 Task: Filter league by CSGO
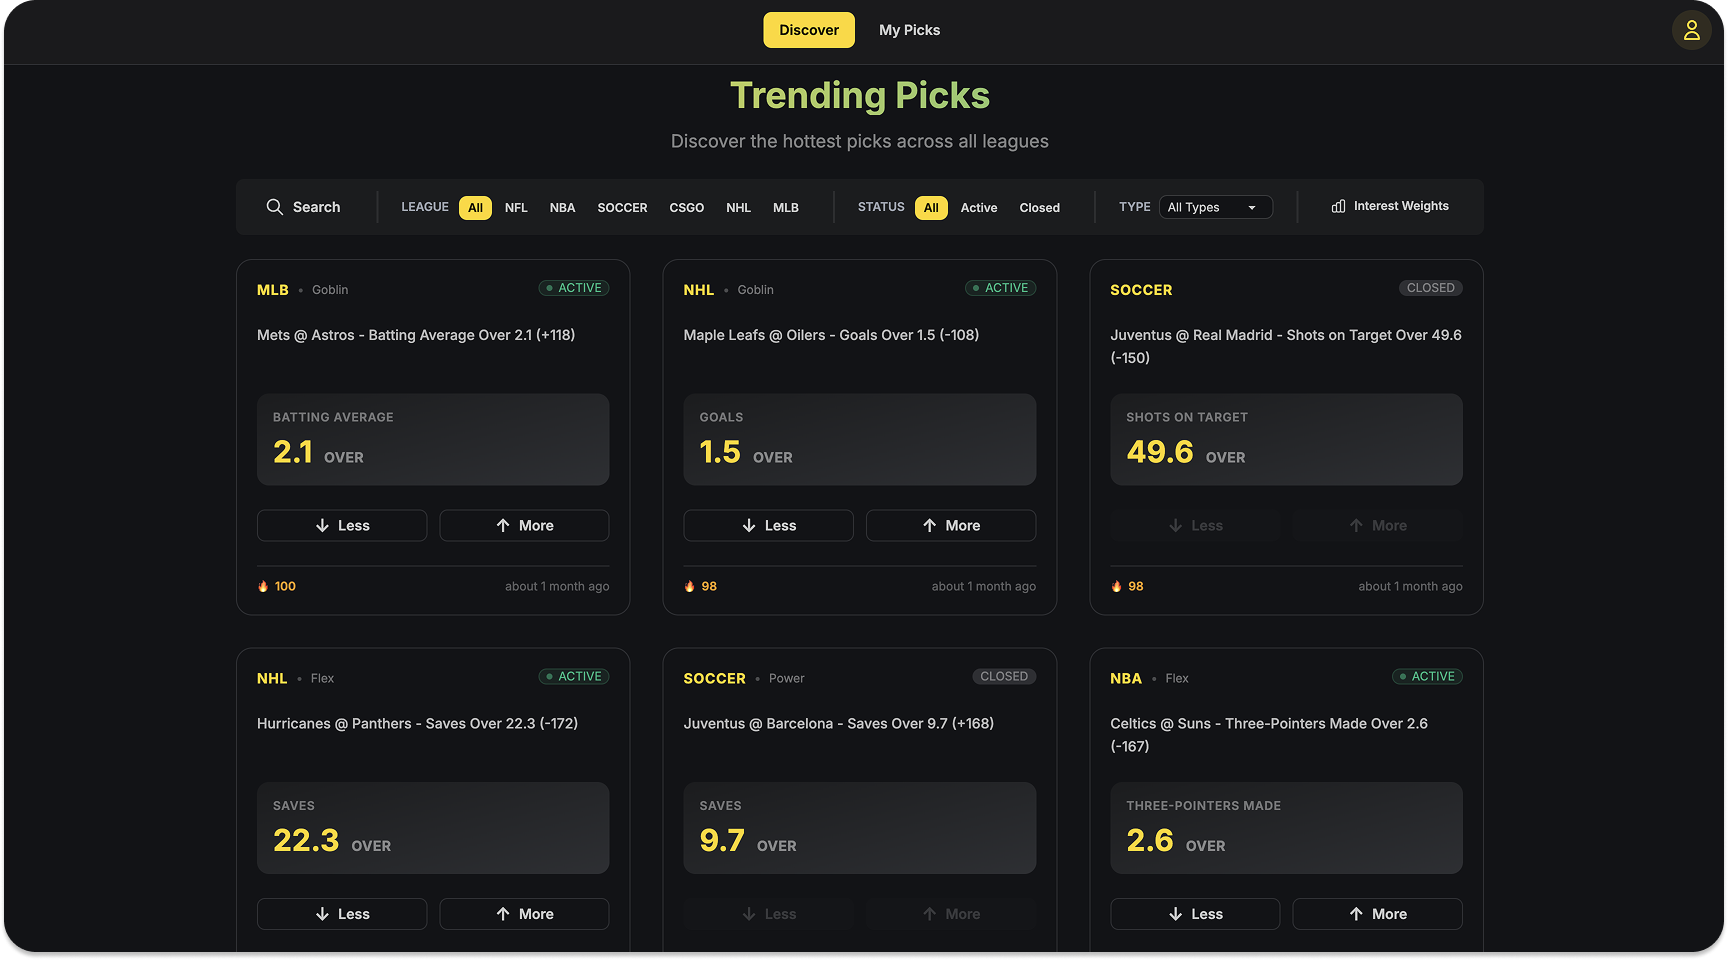point(686,208)
